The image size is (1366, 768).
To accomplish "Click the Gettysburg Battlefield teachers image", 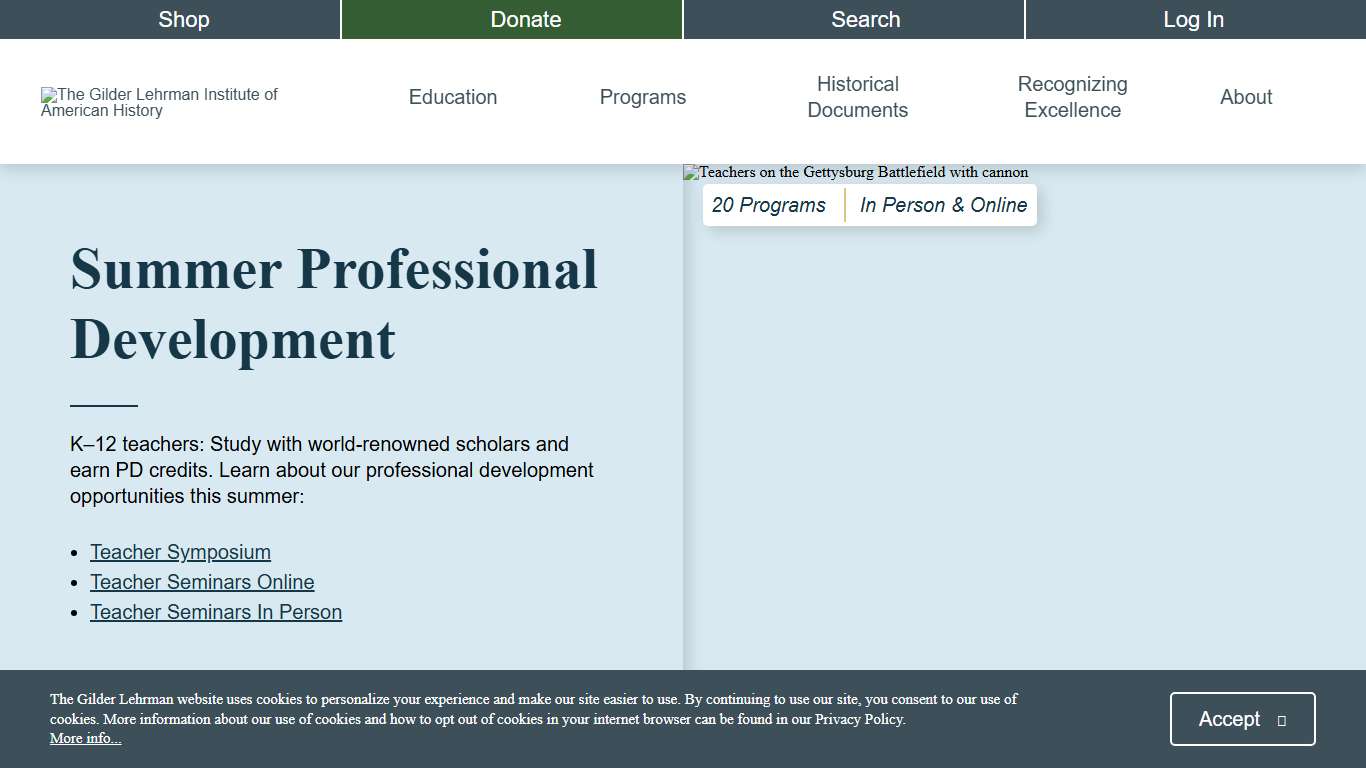I will (x=856, y=172).
